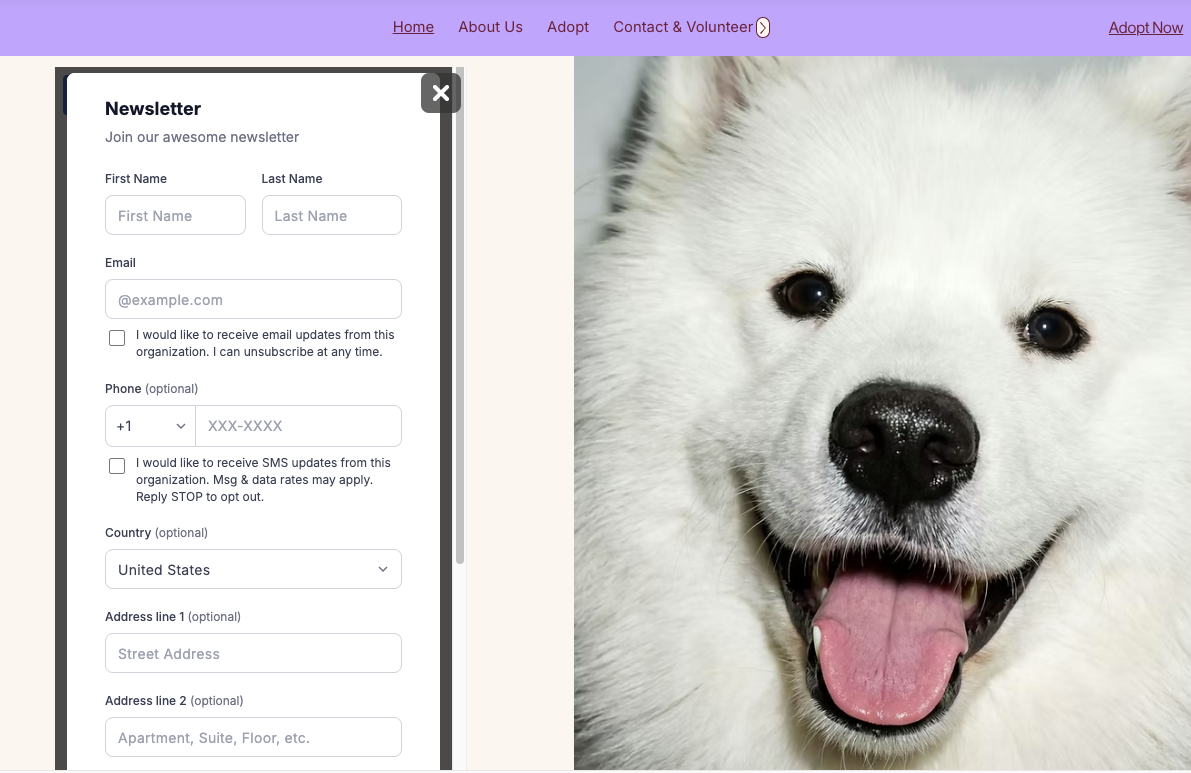
Task: Open the United States country dropdown
Action: (x=254, y=569)
